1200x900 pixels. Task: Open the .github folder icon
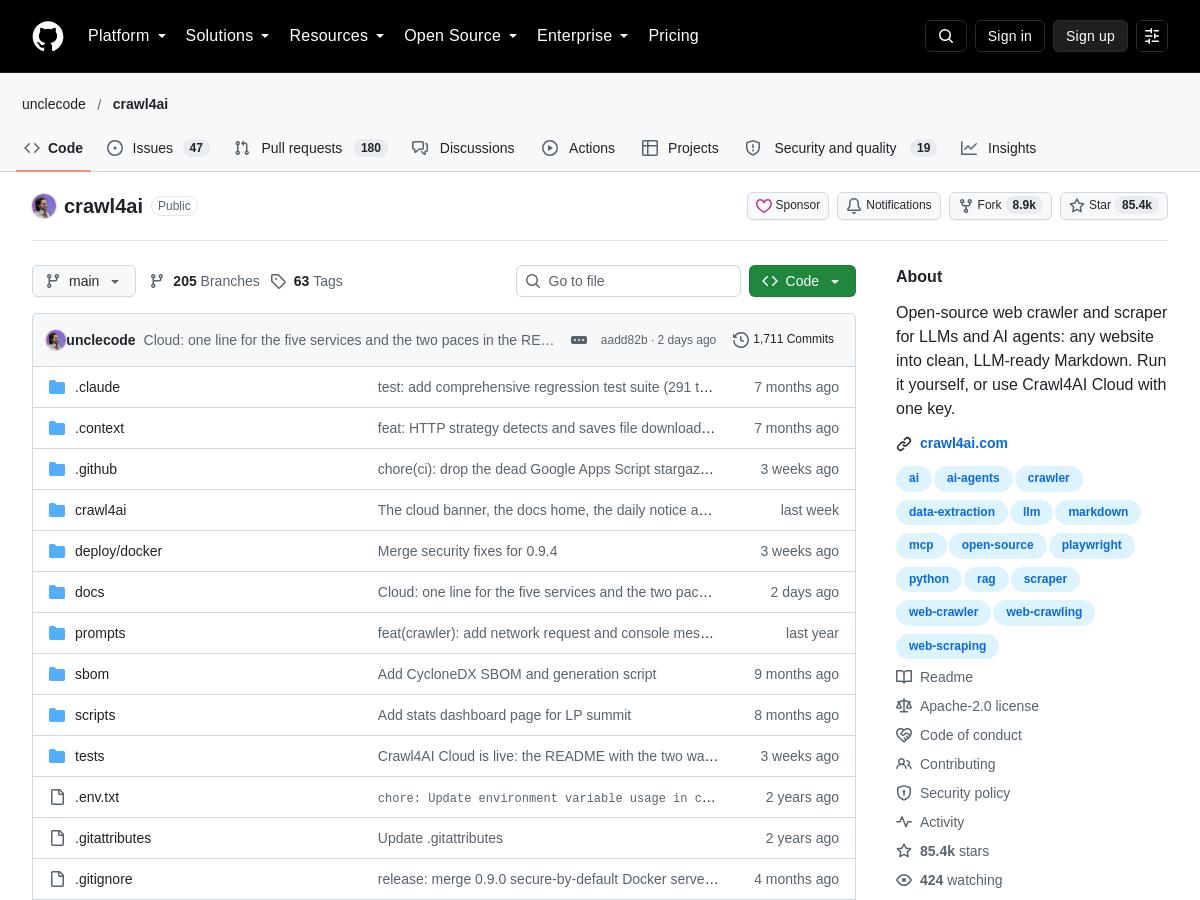(x=57, y=469)
